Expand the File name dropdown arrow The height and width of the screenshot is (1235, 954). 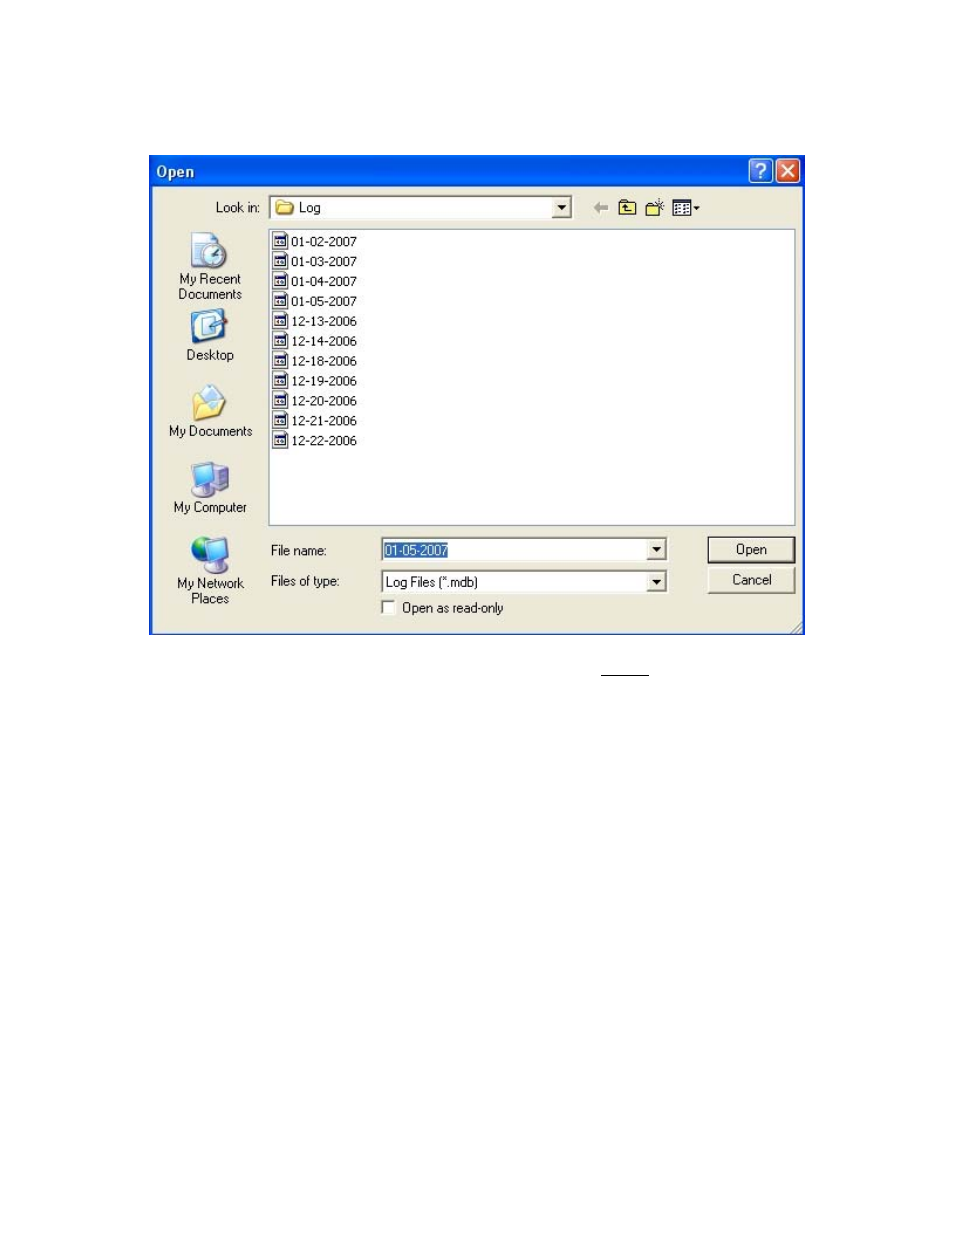pyautogui.click(x=656, y=550)
